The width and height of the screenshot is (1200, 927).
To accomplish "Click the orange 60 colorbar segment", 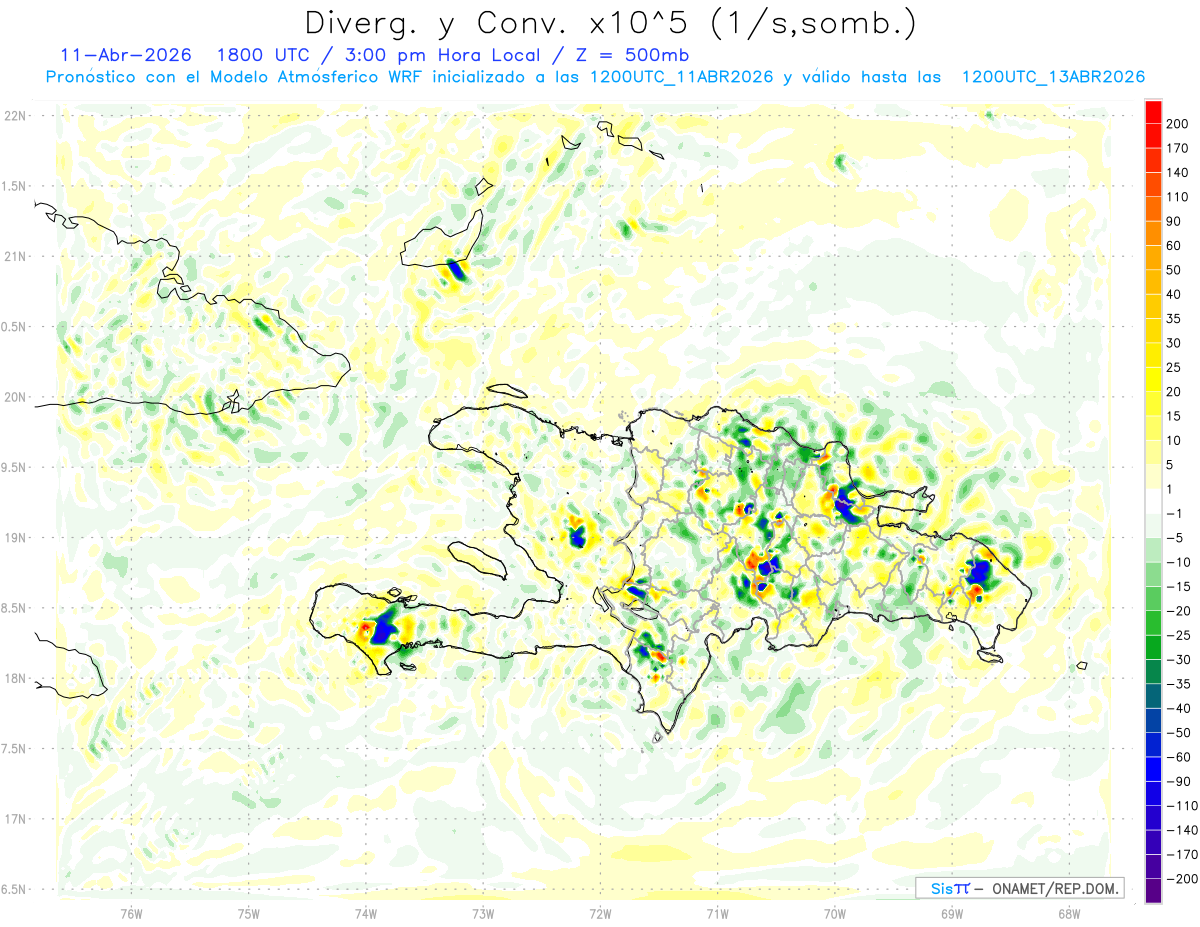I will tap(1153, 233).
